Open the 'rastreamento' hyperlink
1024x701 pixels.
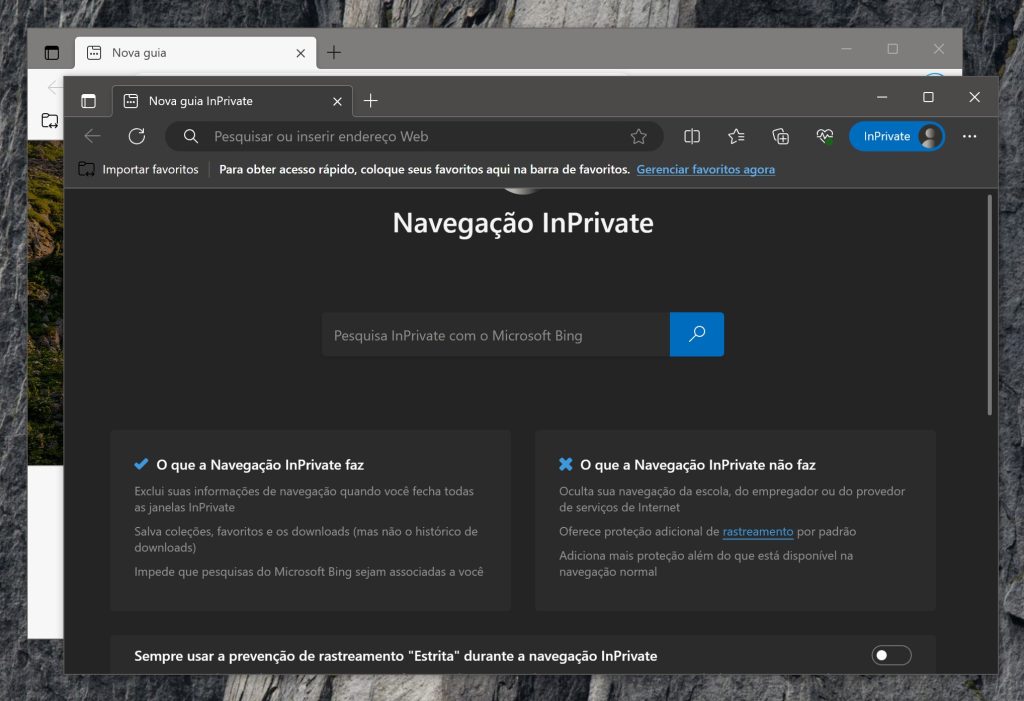click(757, 531)
